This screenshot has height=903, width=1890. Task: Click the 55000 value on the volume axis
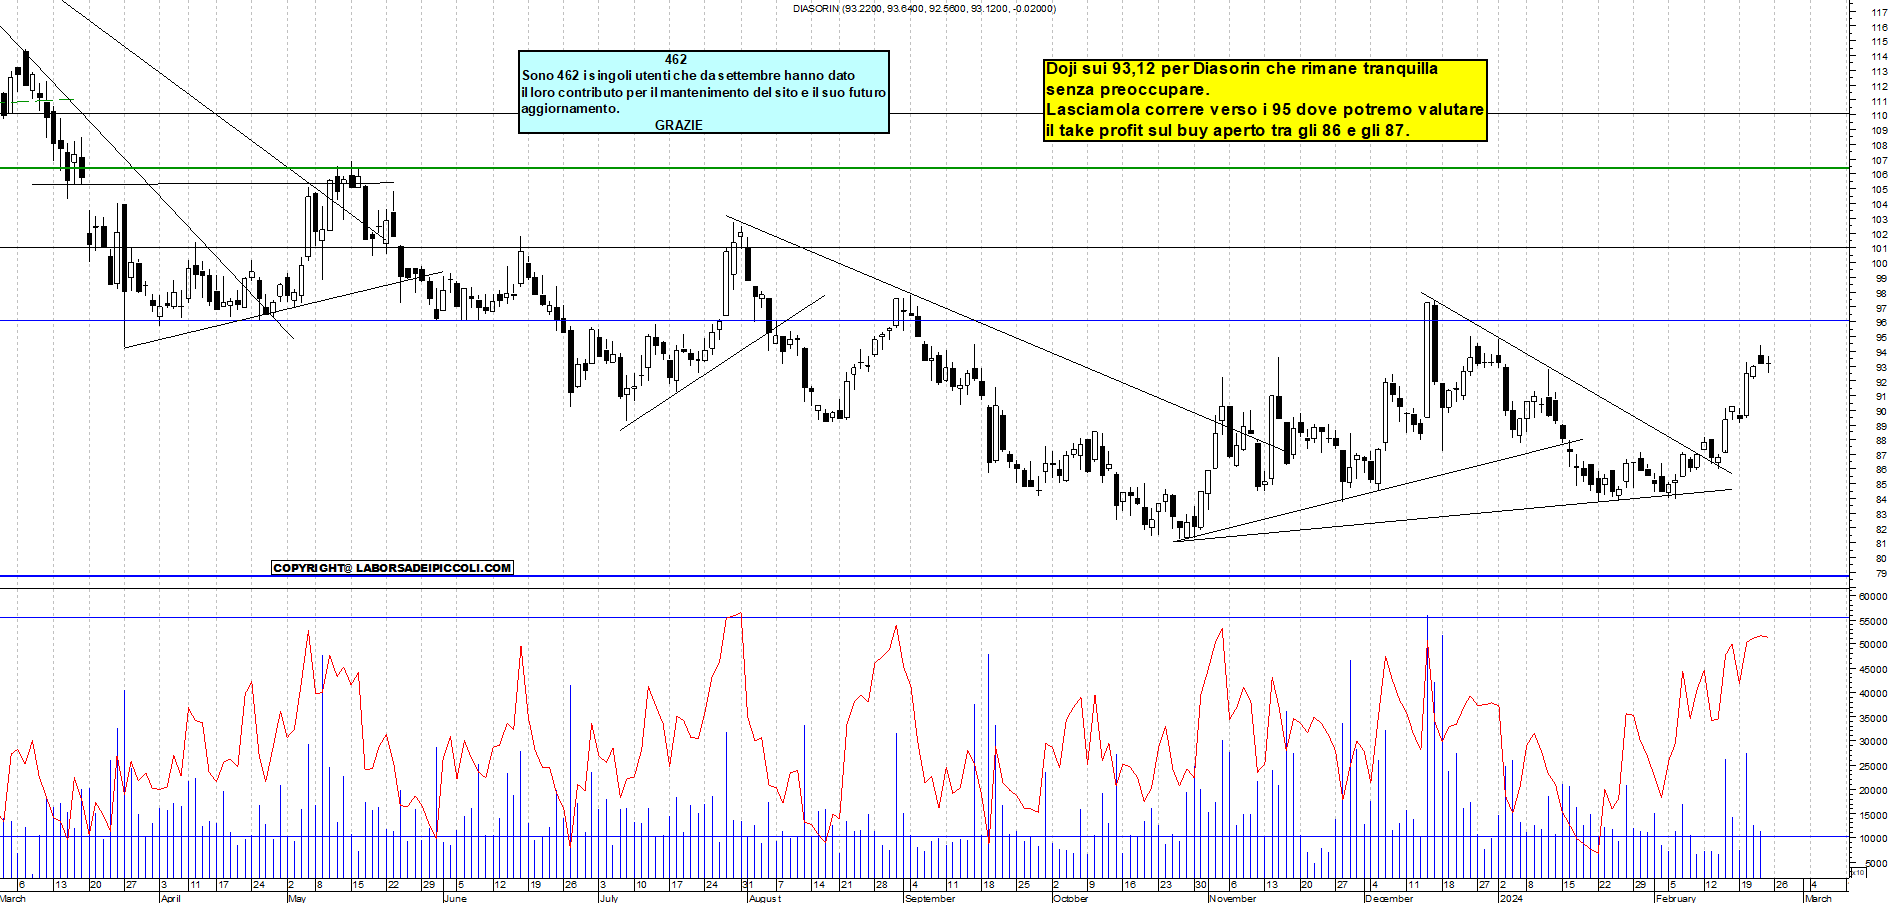click(x=1873, y=621)
